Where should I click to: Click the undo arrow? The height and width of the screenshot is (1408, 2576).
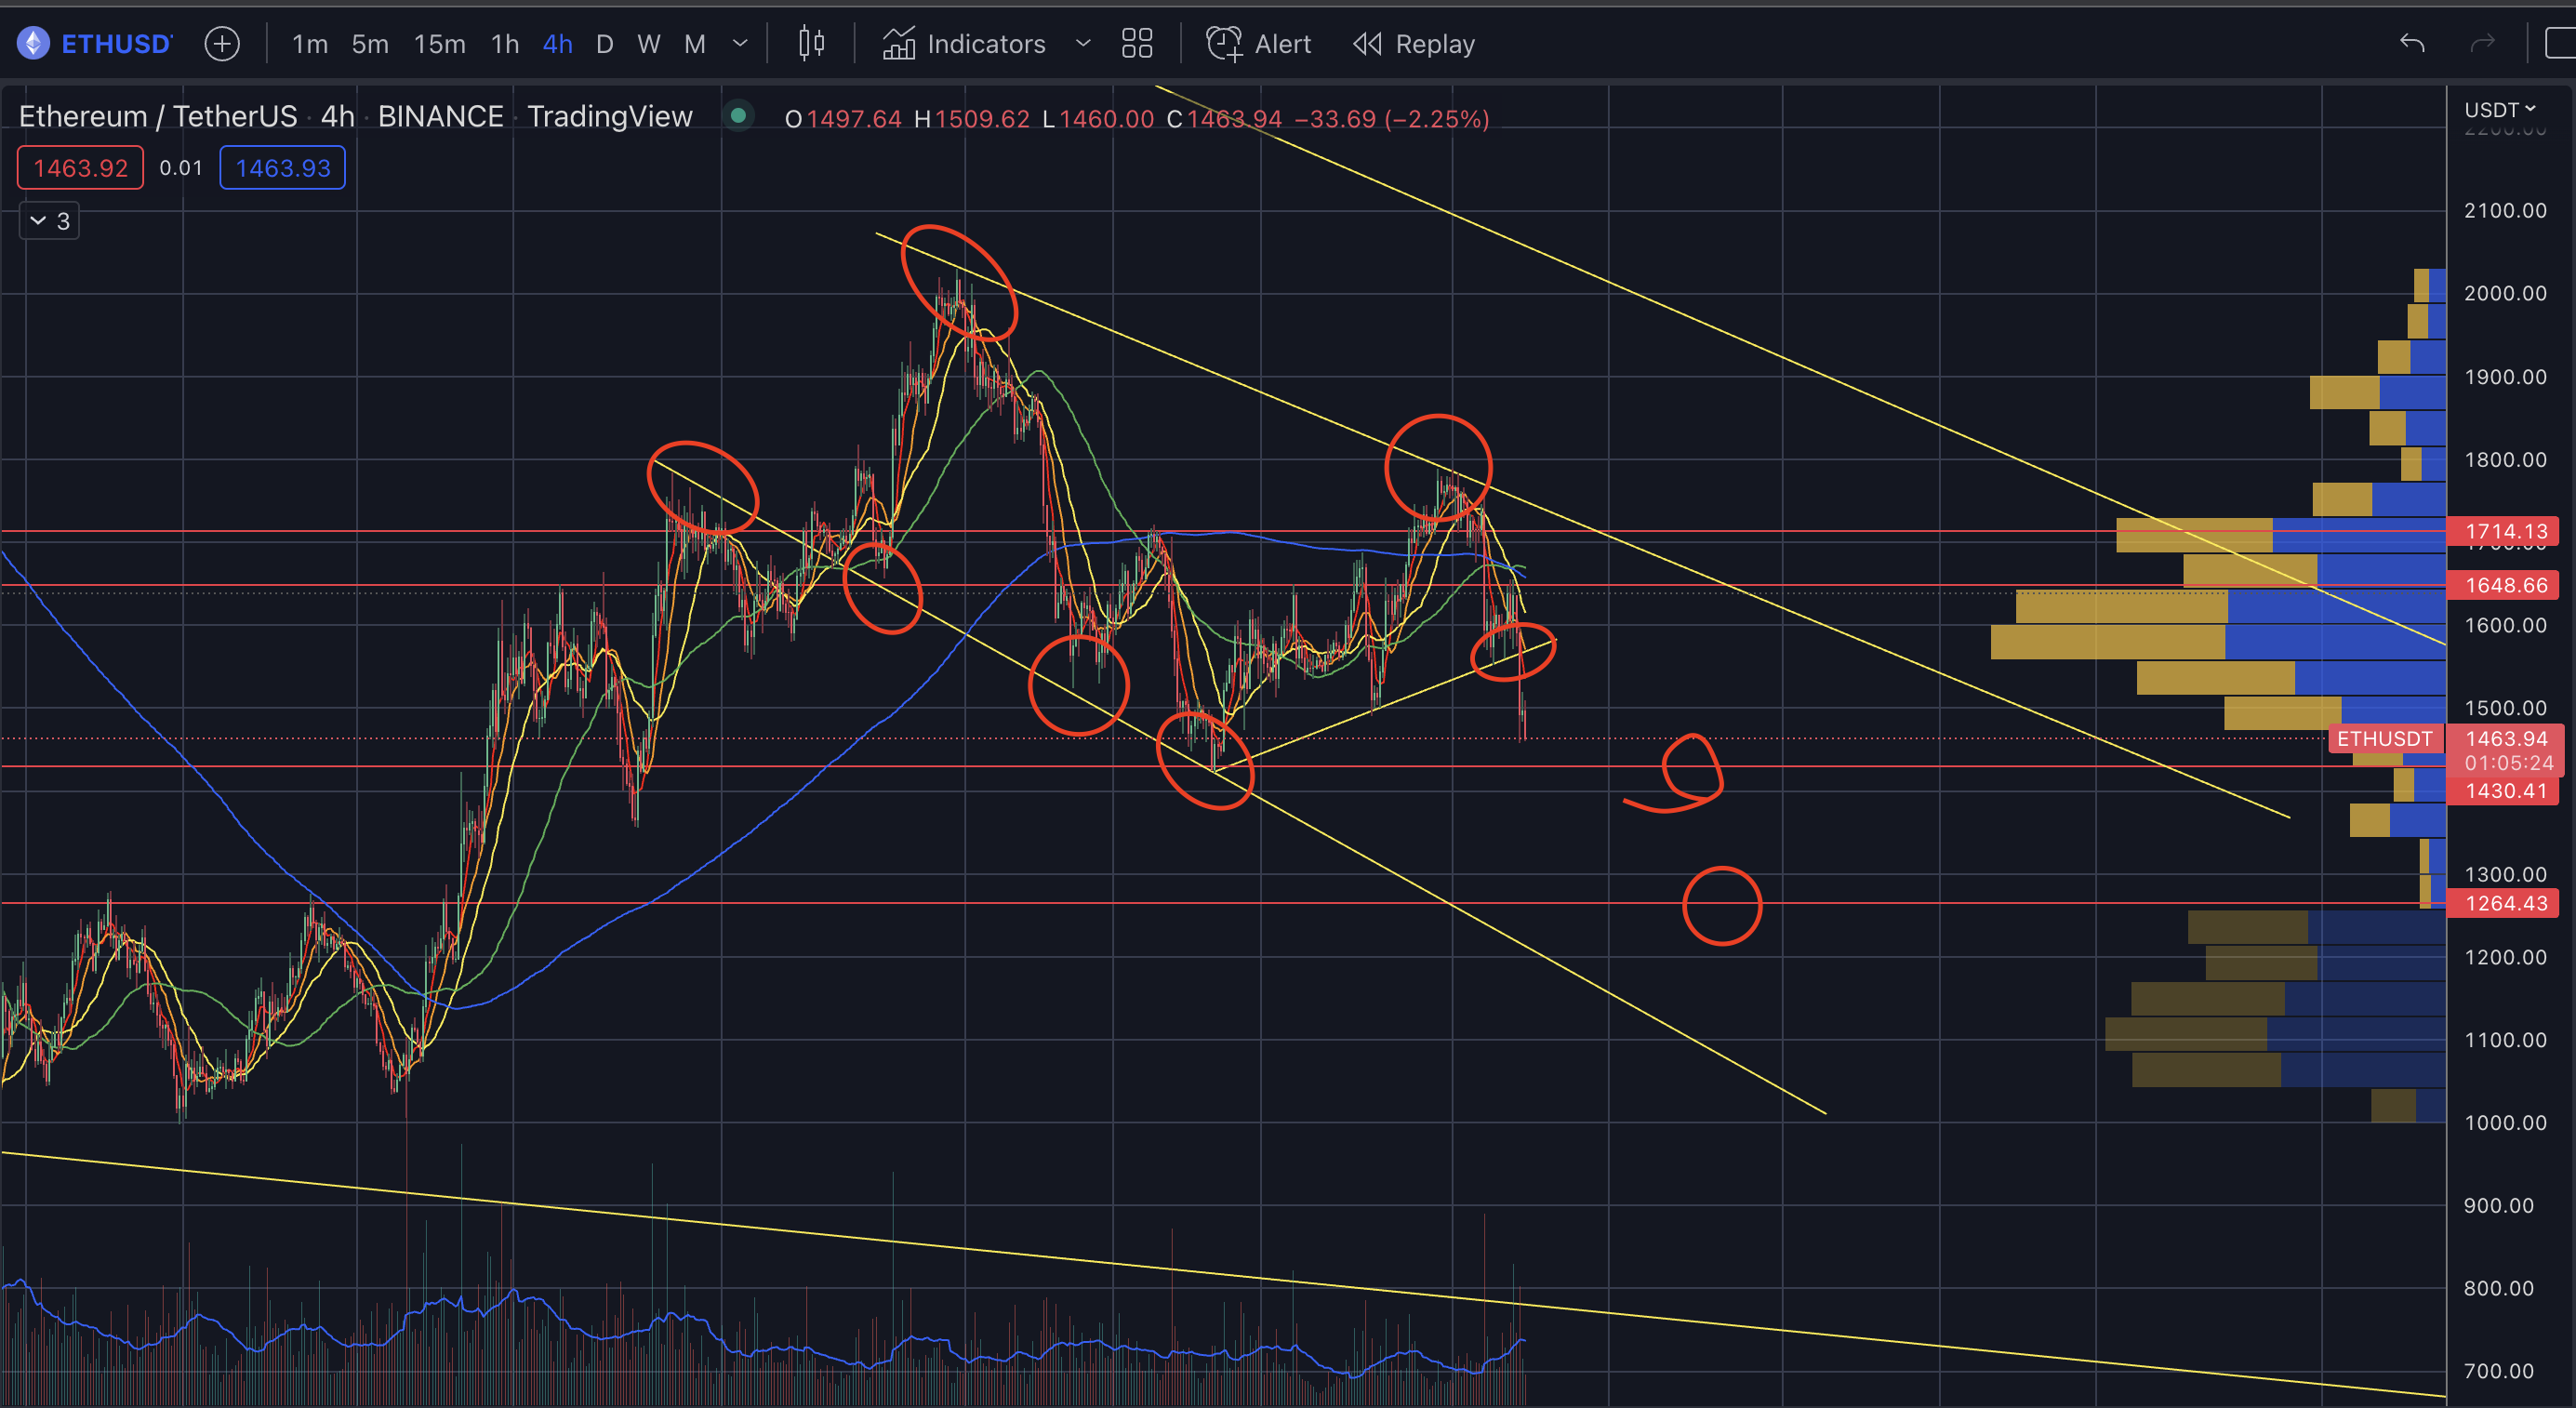click(2412, 44)
